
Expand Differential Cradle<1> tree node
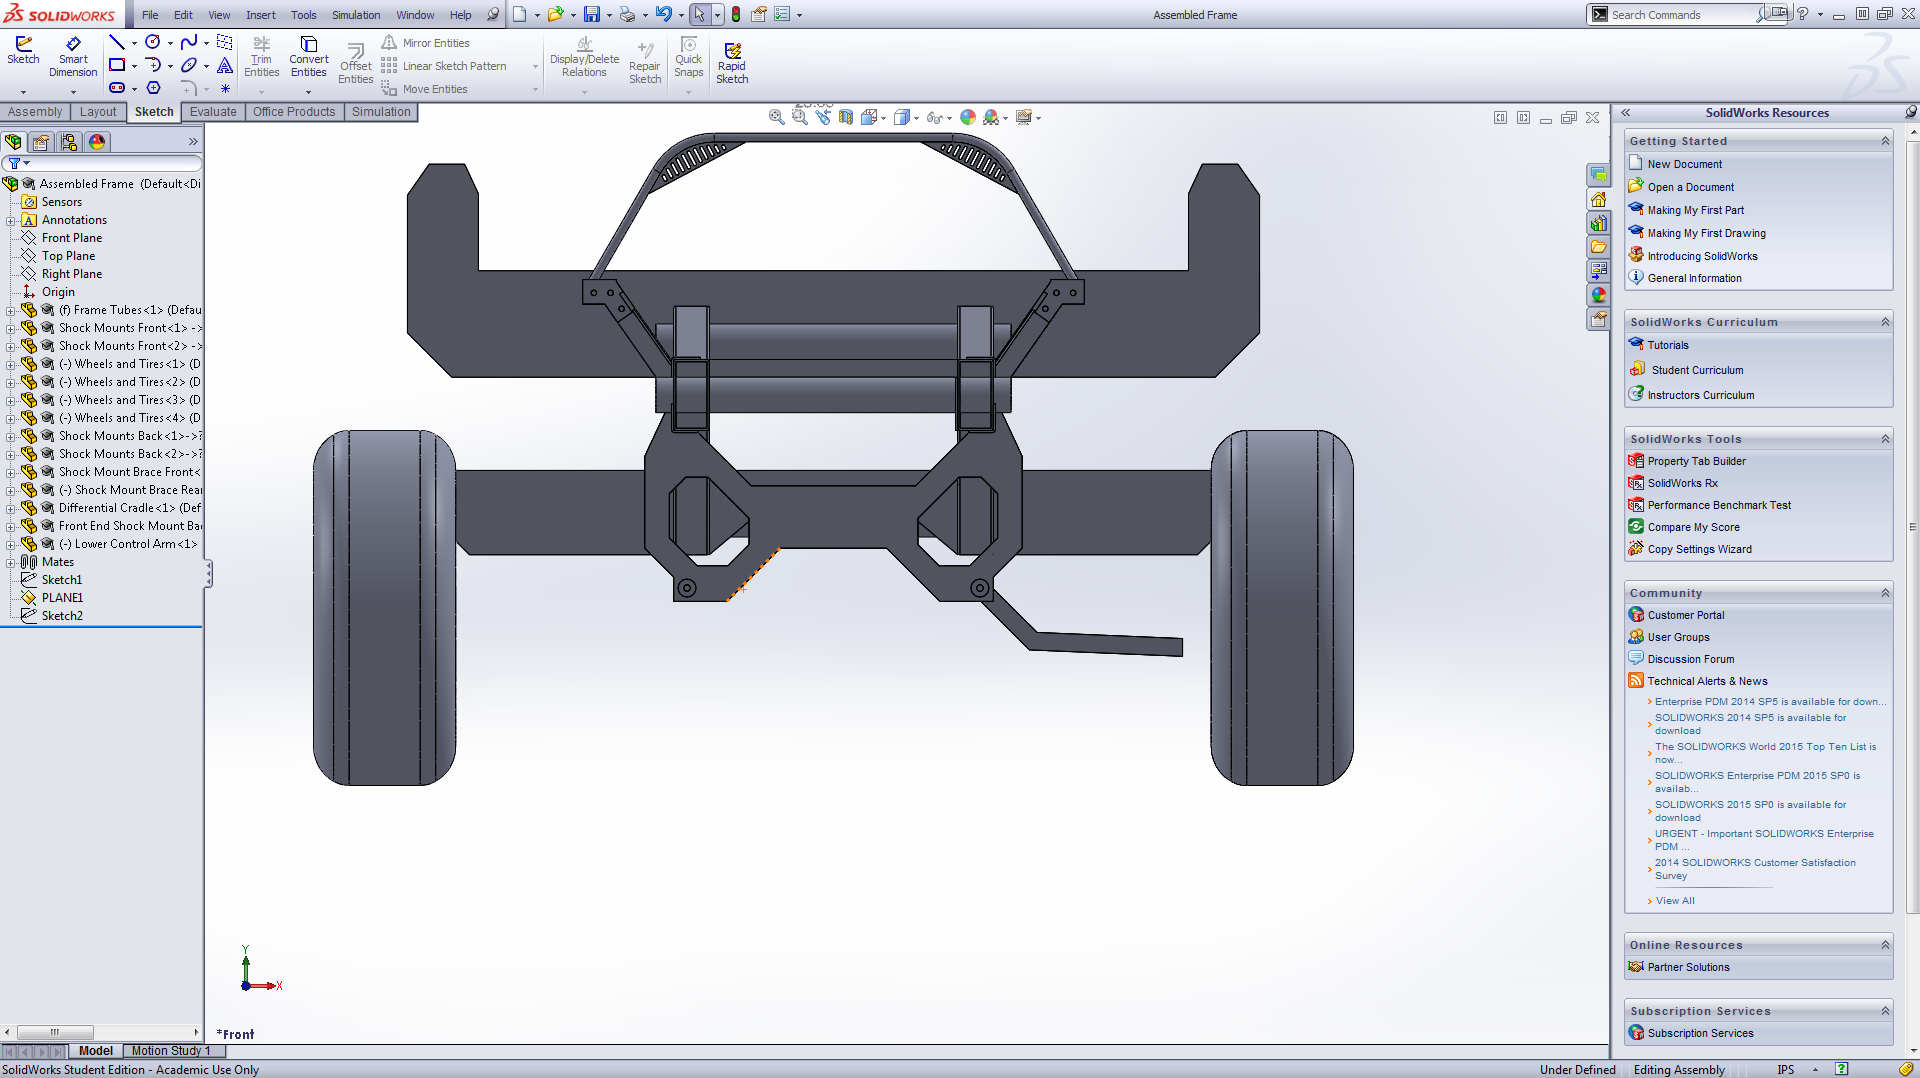coord(11,508)
